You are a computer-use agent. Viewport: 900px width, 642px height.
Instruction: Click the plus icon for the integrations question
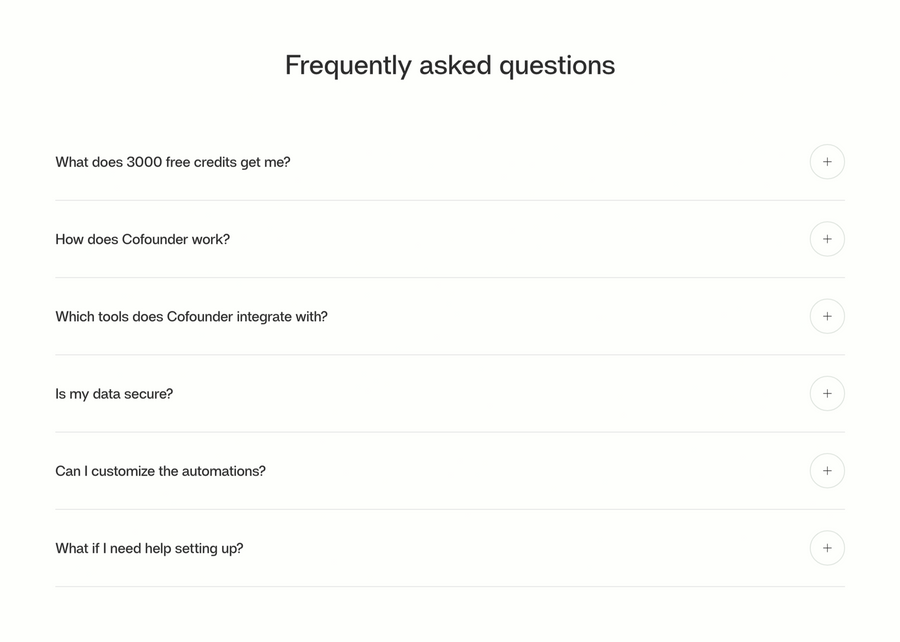pos(827,316)
